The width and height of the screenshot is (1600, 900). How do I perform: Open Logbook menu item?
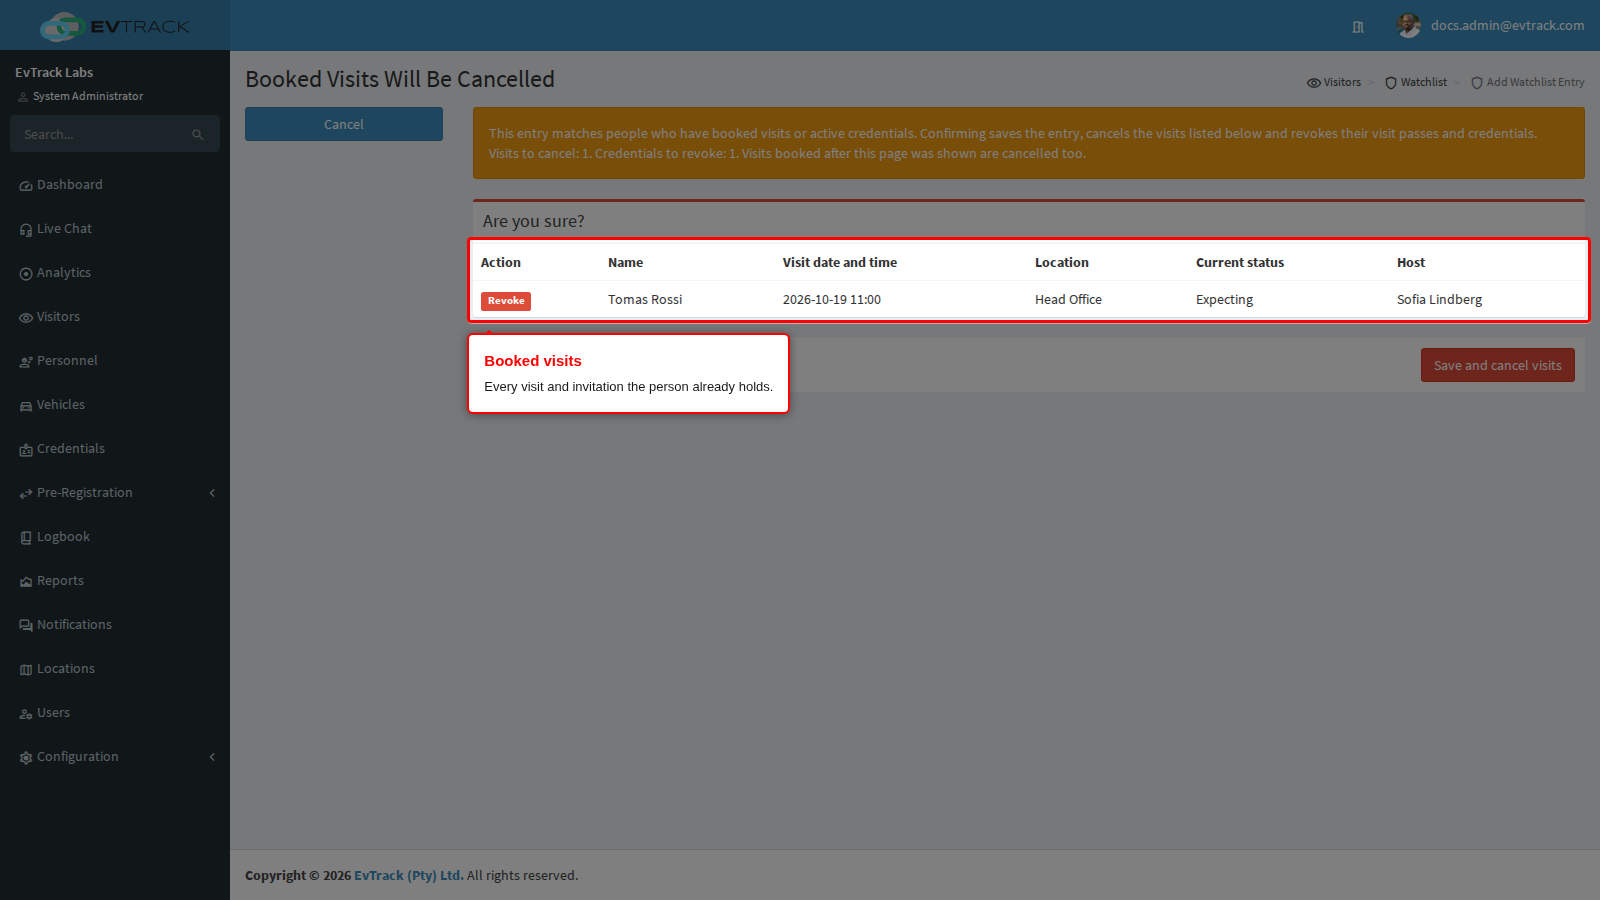(115, 537)
